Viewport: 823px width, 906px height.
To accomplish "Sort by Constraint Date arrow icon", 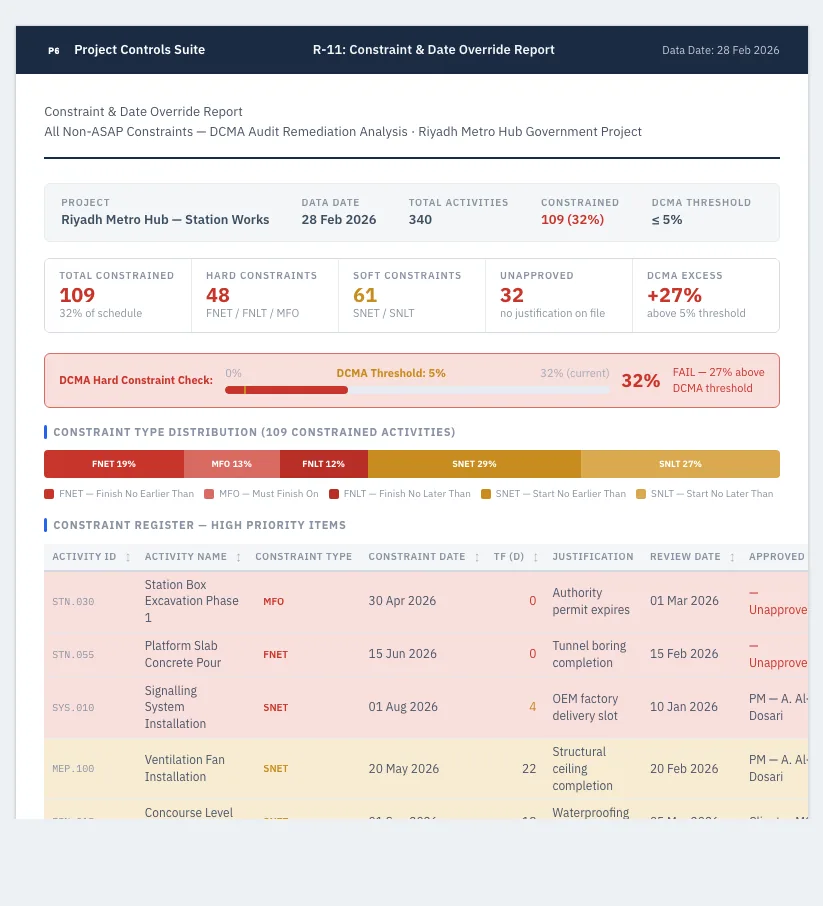I will click(x=477, y=557).
